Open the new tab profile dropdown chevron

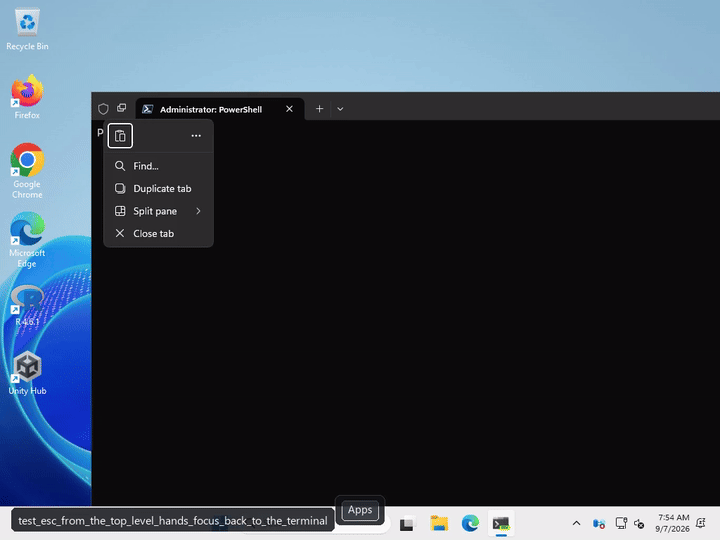340,109
